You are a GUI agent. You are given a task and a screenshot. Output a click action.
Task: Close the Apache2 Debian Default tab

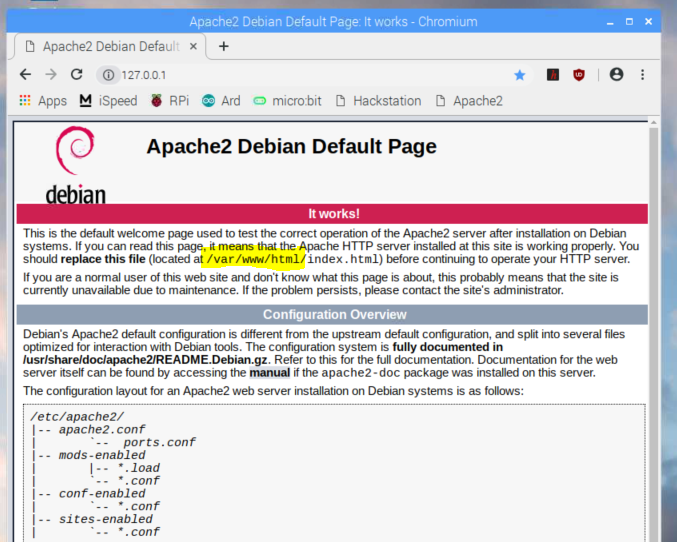pyautogui.click(x=193, y=46)
